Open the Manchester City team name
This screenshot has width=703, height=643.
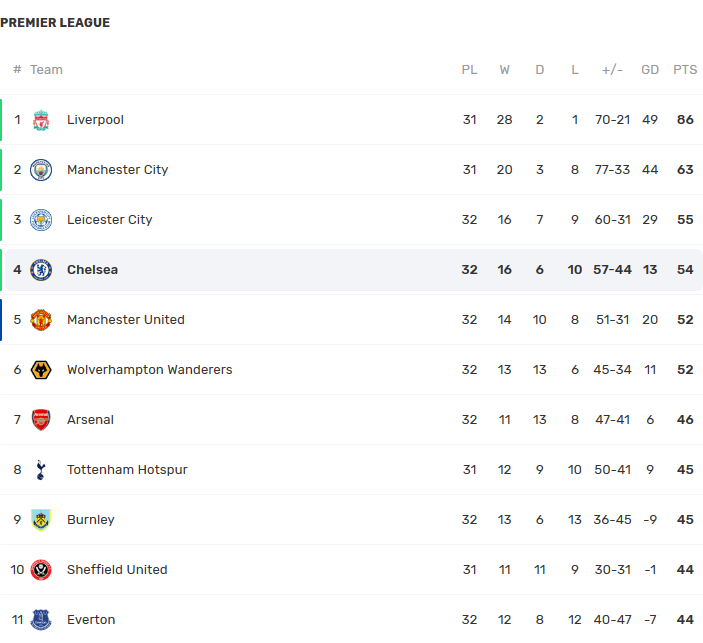(x=117, y=170)
